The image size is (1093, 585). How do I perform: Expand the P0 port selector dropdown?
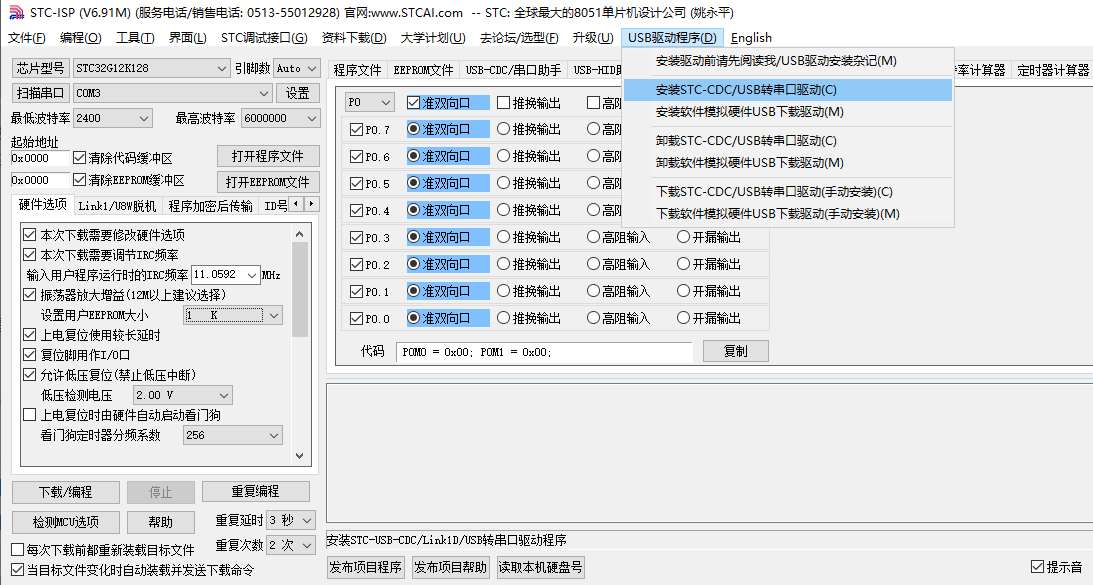pos(386,102)
